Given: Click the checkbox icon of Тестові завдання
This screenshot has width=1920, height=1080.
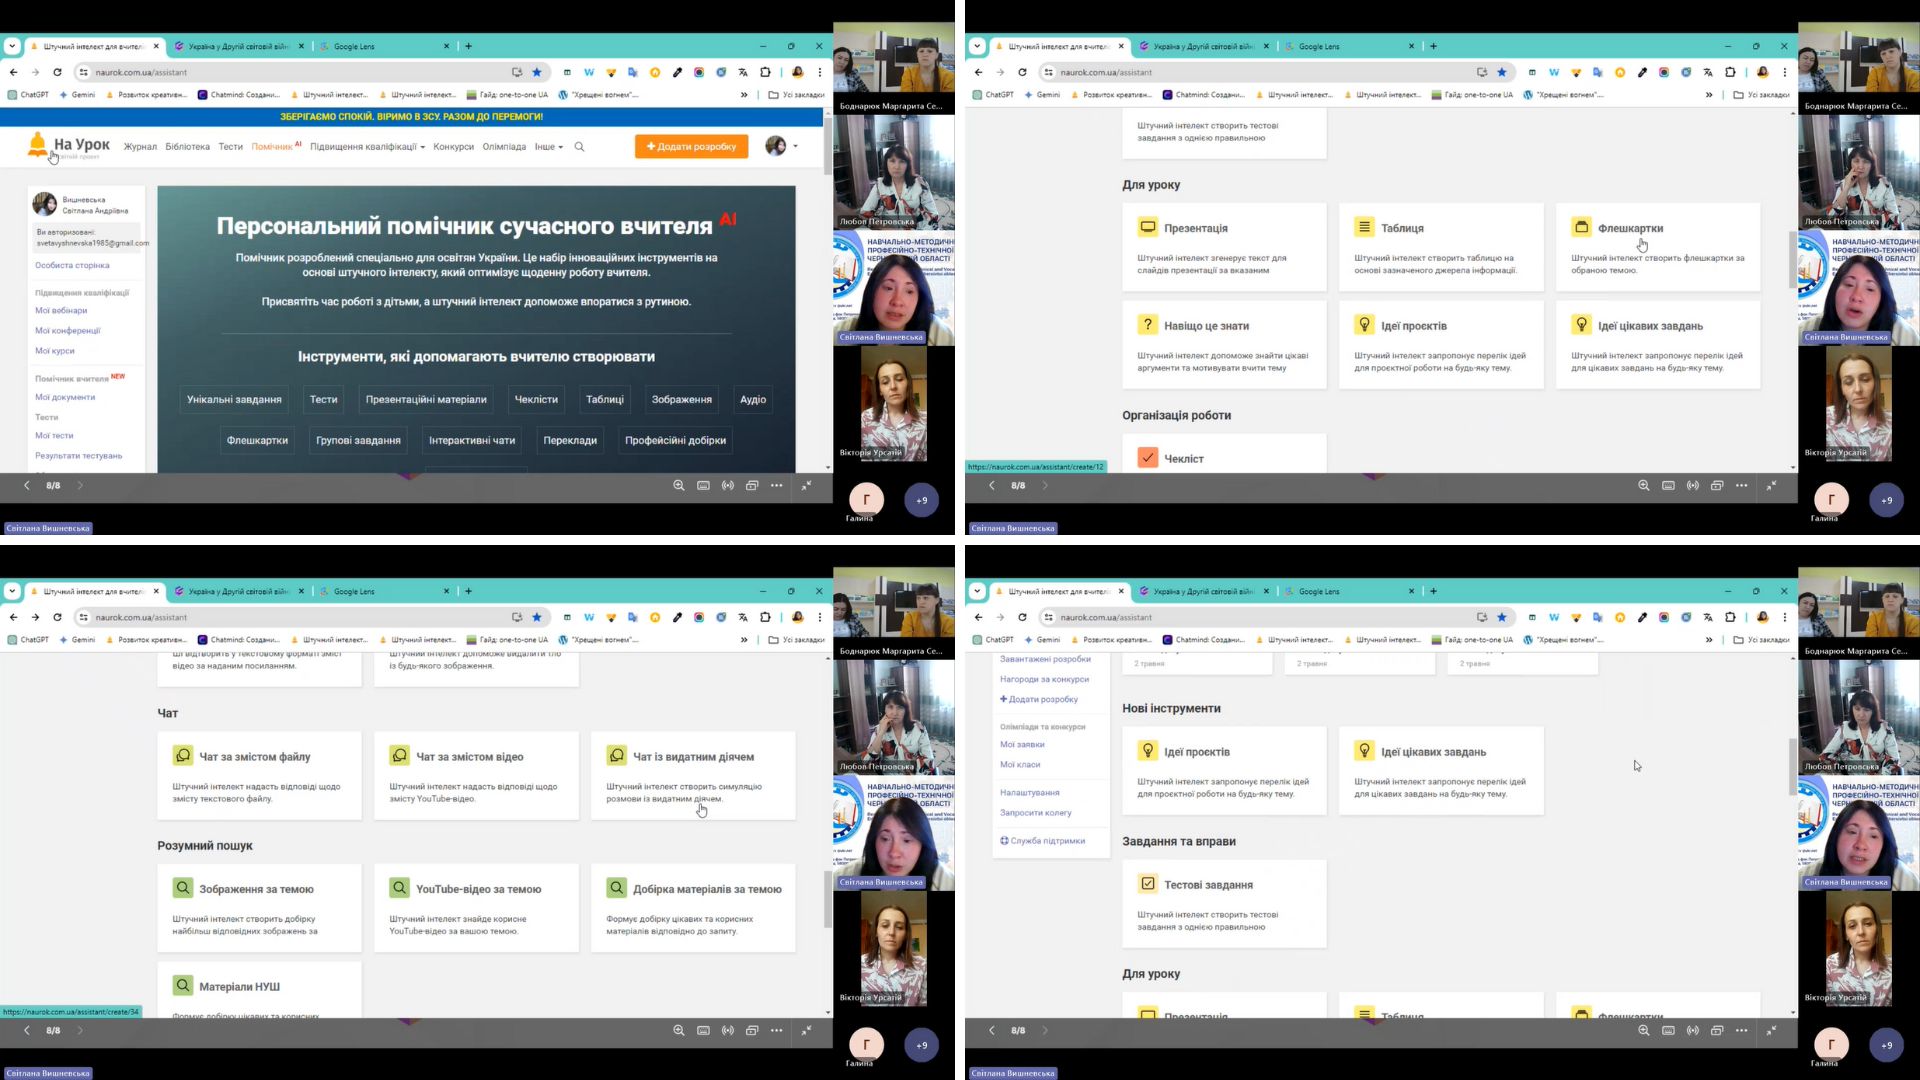Looking at the screenshot, I should coord(1147,884).
